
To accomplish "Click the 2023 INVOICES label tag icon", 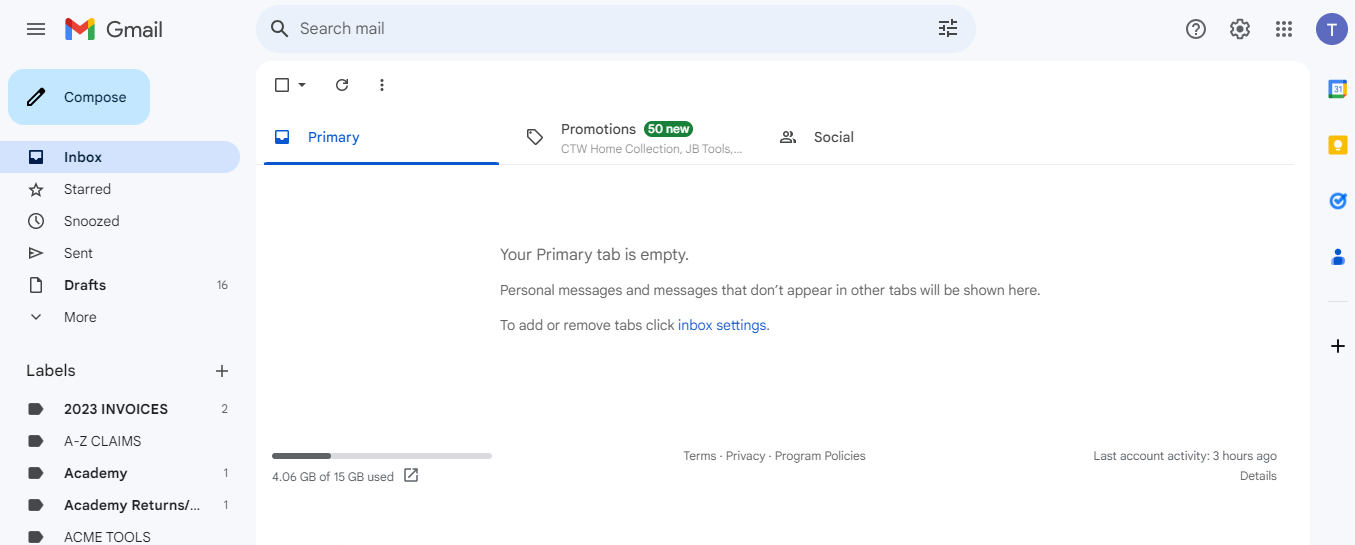I will [x=36, y=409].
